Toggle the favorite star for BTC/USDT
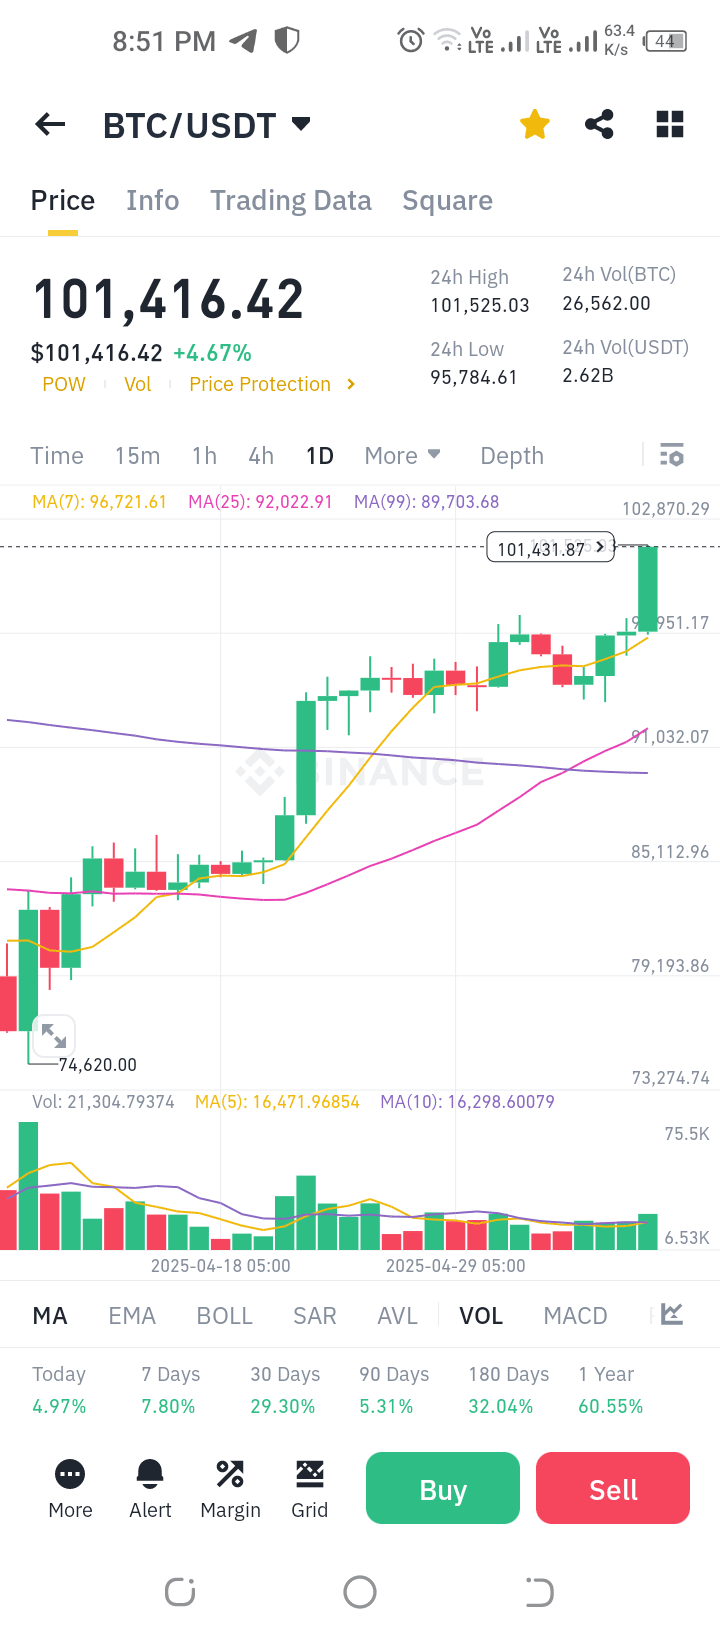 point(535,125)
